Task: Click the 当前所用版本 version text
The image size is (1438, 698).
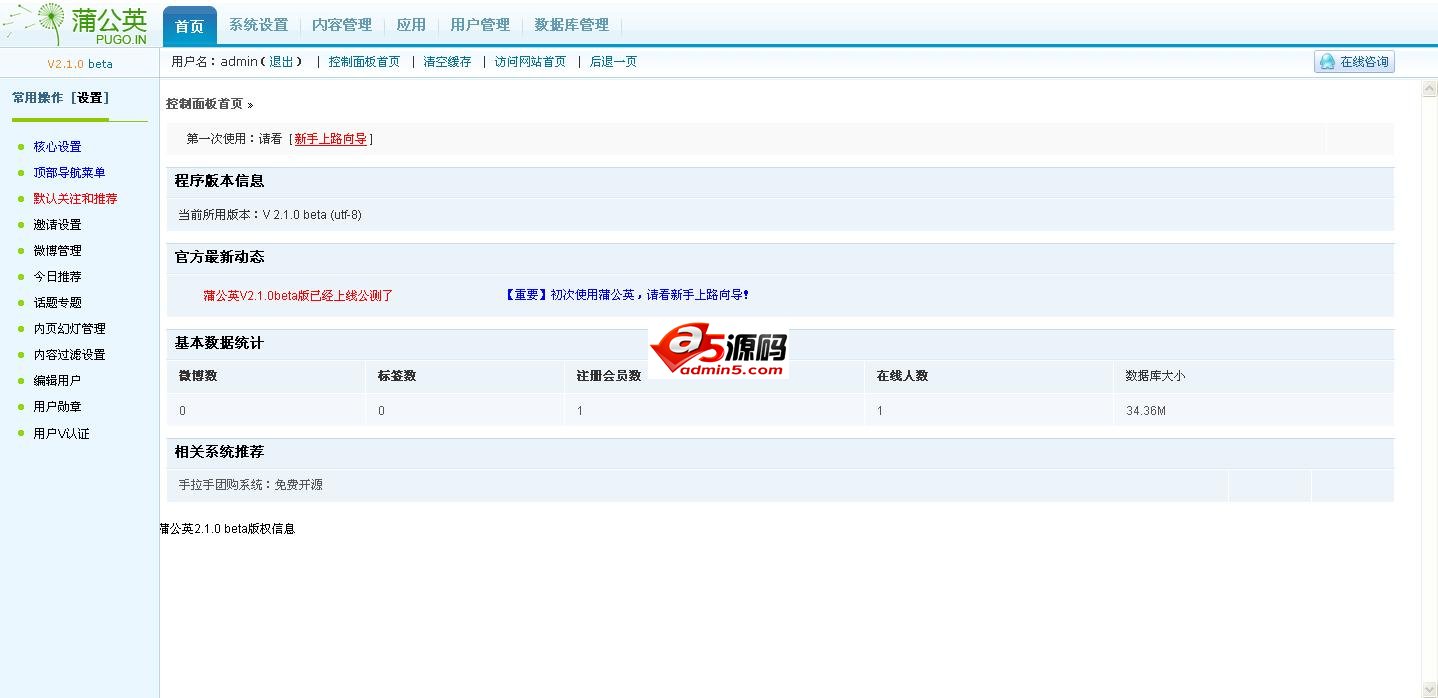Action: 270,215
